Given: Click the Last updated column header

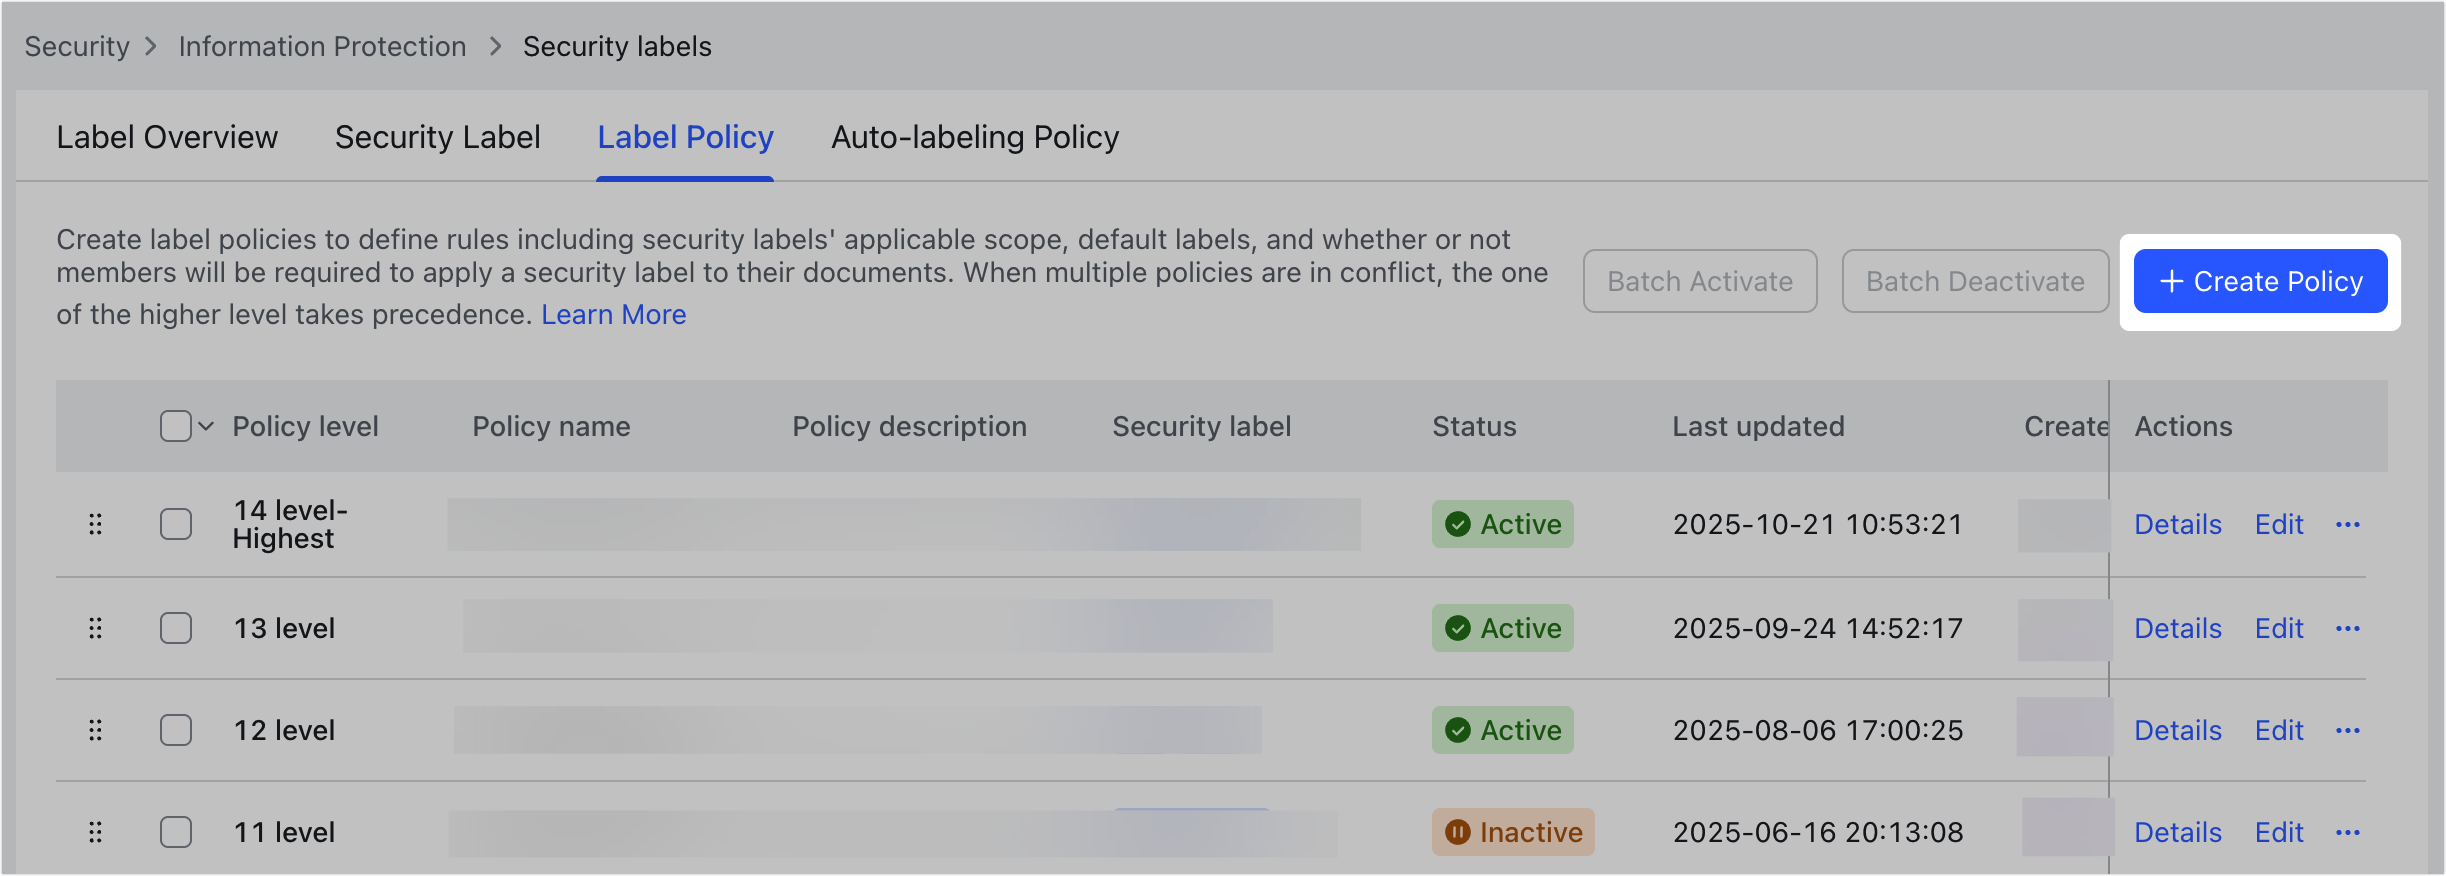Looking at the screenshot, I should [x=1758, y=426].
